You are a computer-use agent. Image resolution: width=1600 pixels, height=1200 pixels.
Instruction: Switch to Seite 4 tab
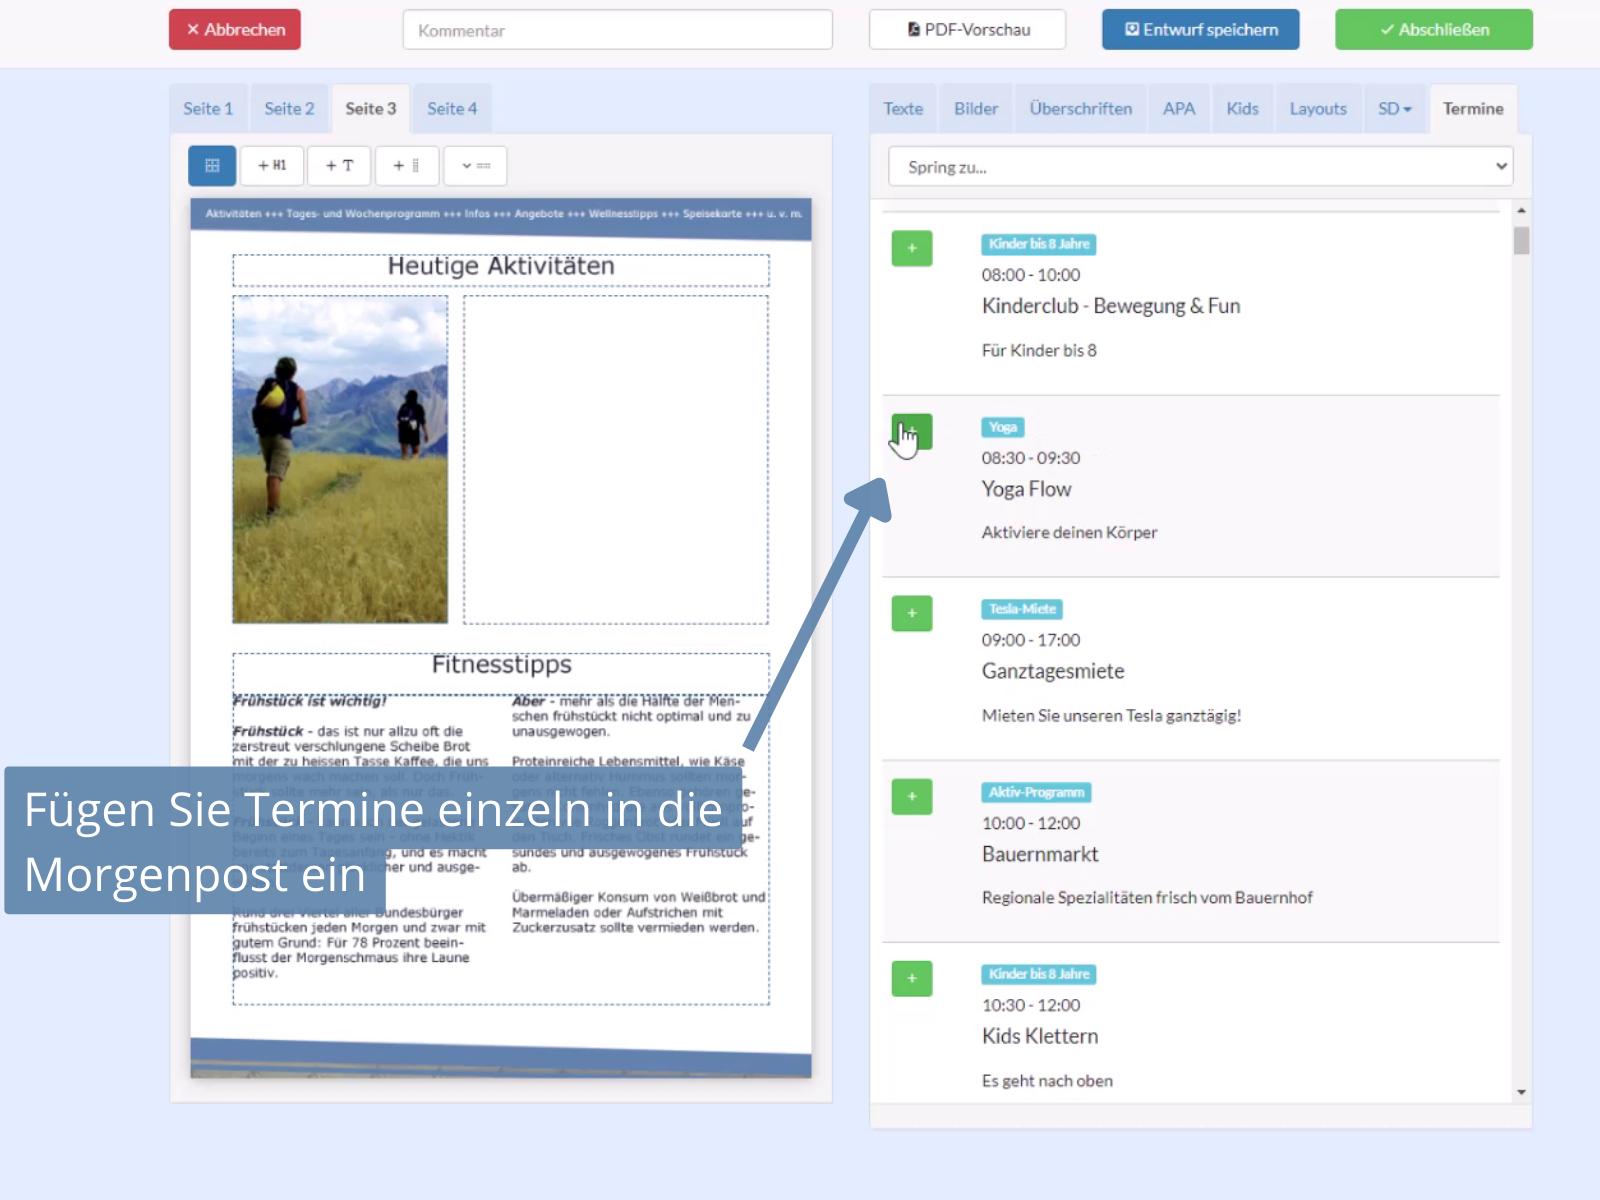point(452,109)
